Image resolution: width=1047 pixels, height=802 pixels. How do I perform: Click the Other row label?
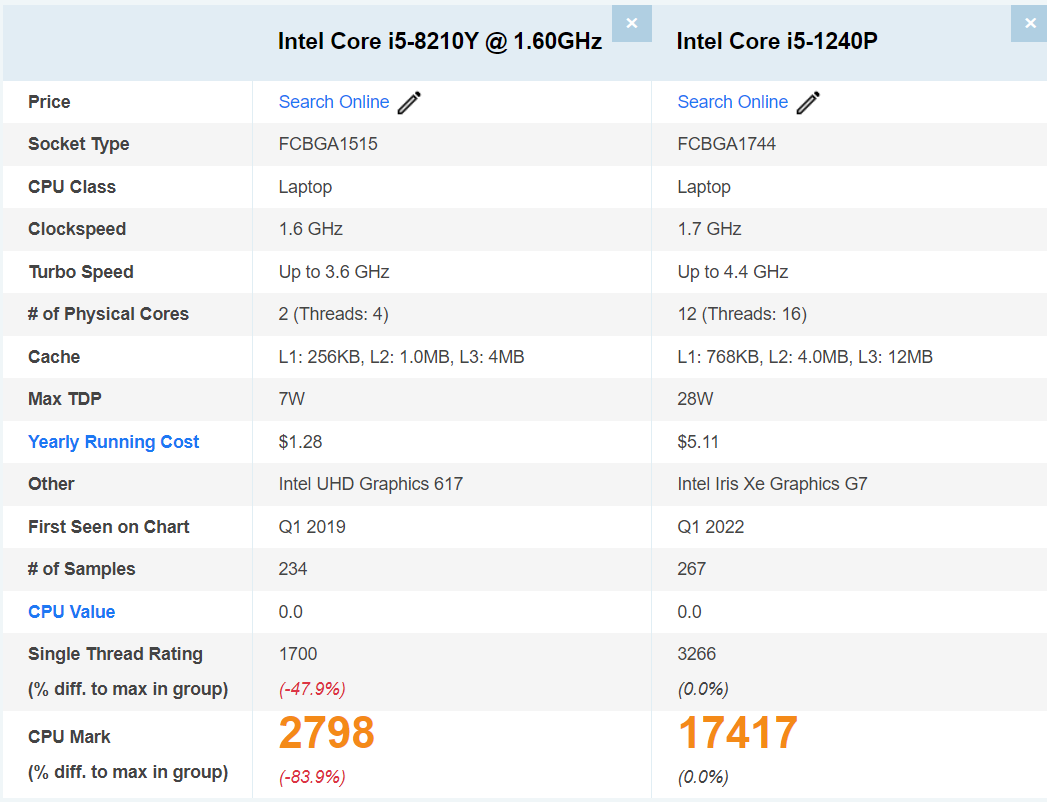(51, 484)
